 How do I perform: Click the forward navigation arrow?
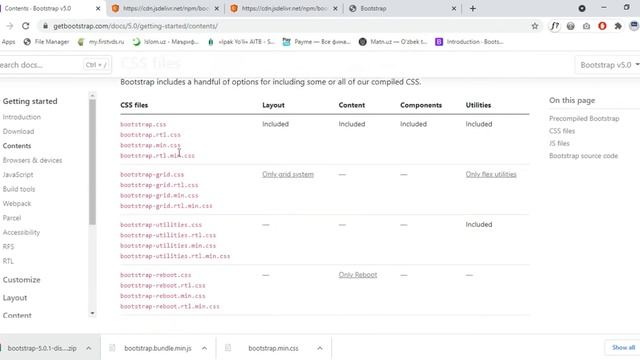point(10,26)
